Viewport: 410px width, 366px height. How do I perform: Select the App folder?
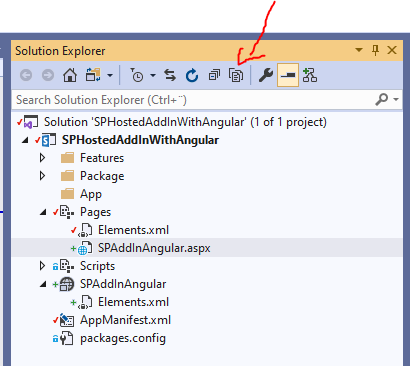[x=91, y=194]
